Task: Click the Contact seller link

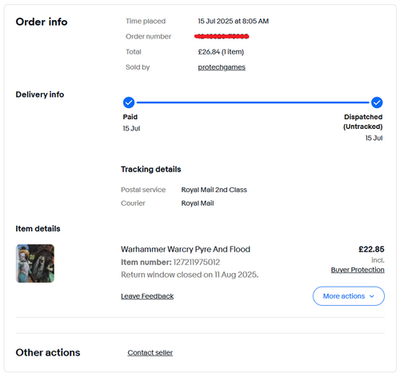Action: pos(150,353)
